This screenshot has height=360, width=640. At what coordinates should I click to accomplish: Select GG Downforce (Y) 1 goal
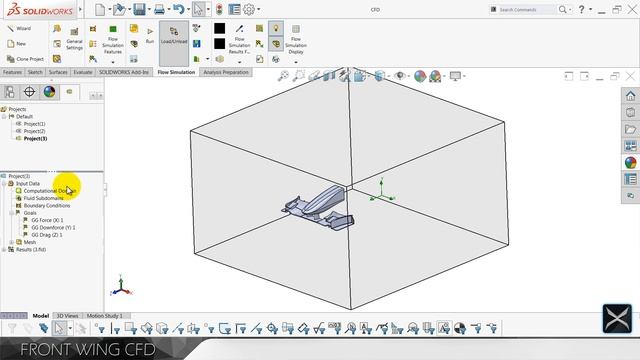[x=53, y=228]
